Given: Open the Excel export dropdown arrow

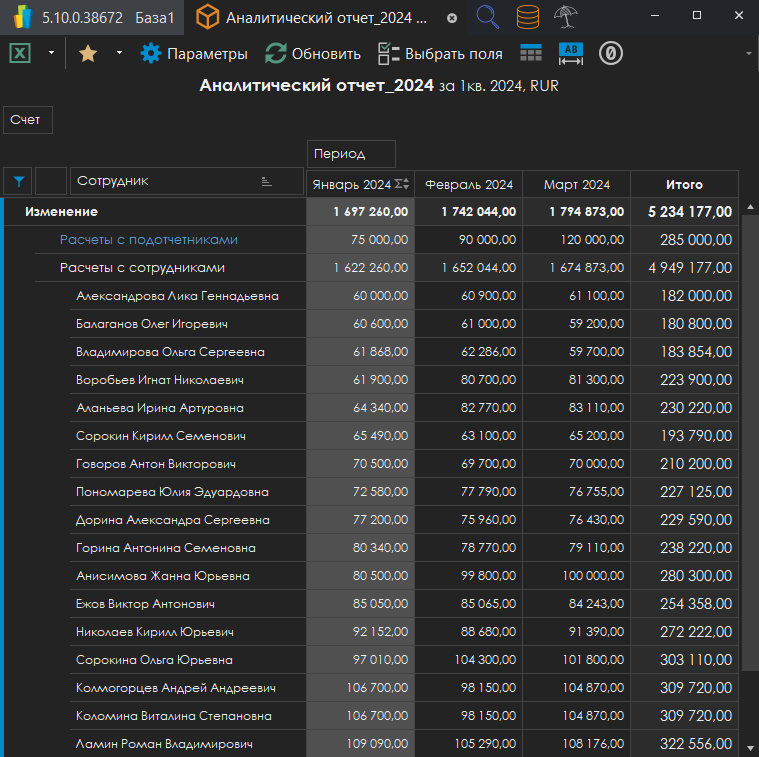Looking at the screenshot, I should pyautogui.click(x=51, y=54).
